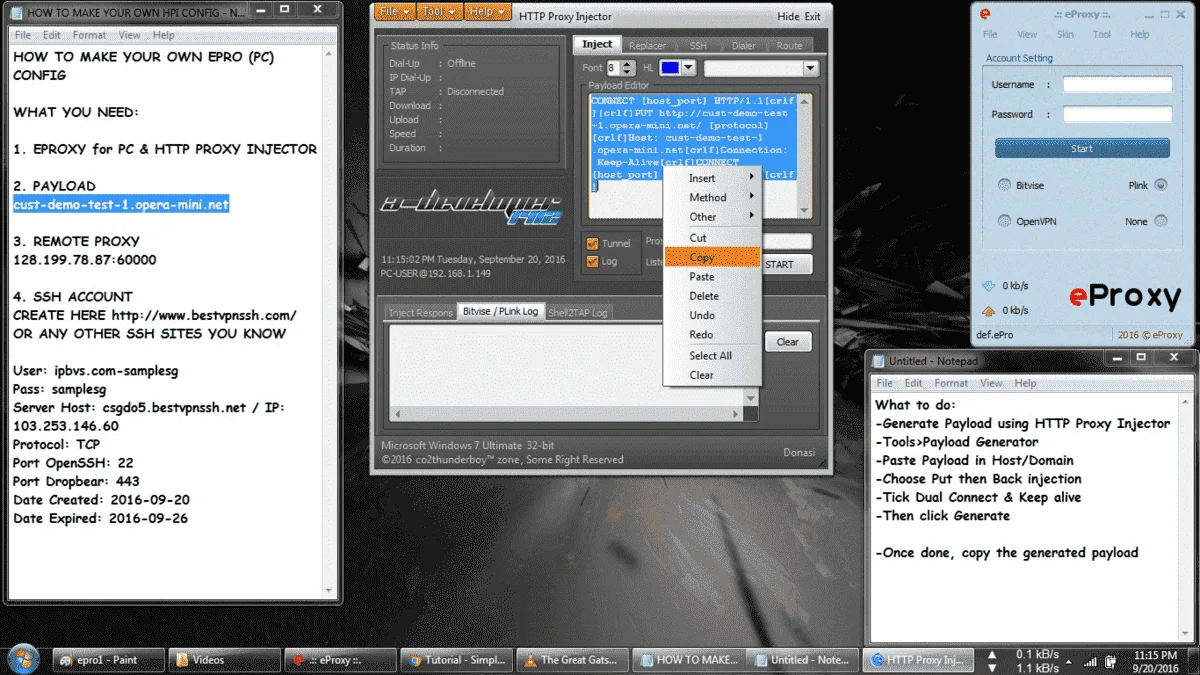Open Tutorial Chrome window from the taskbar
Screen dimensions: 1200x675
click(456, 660)
